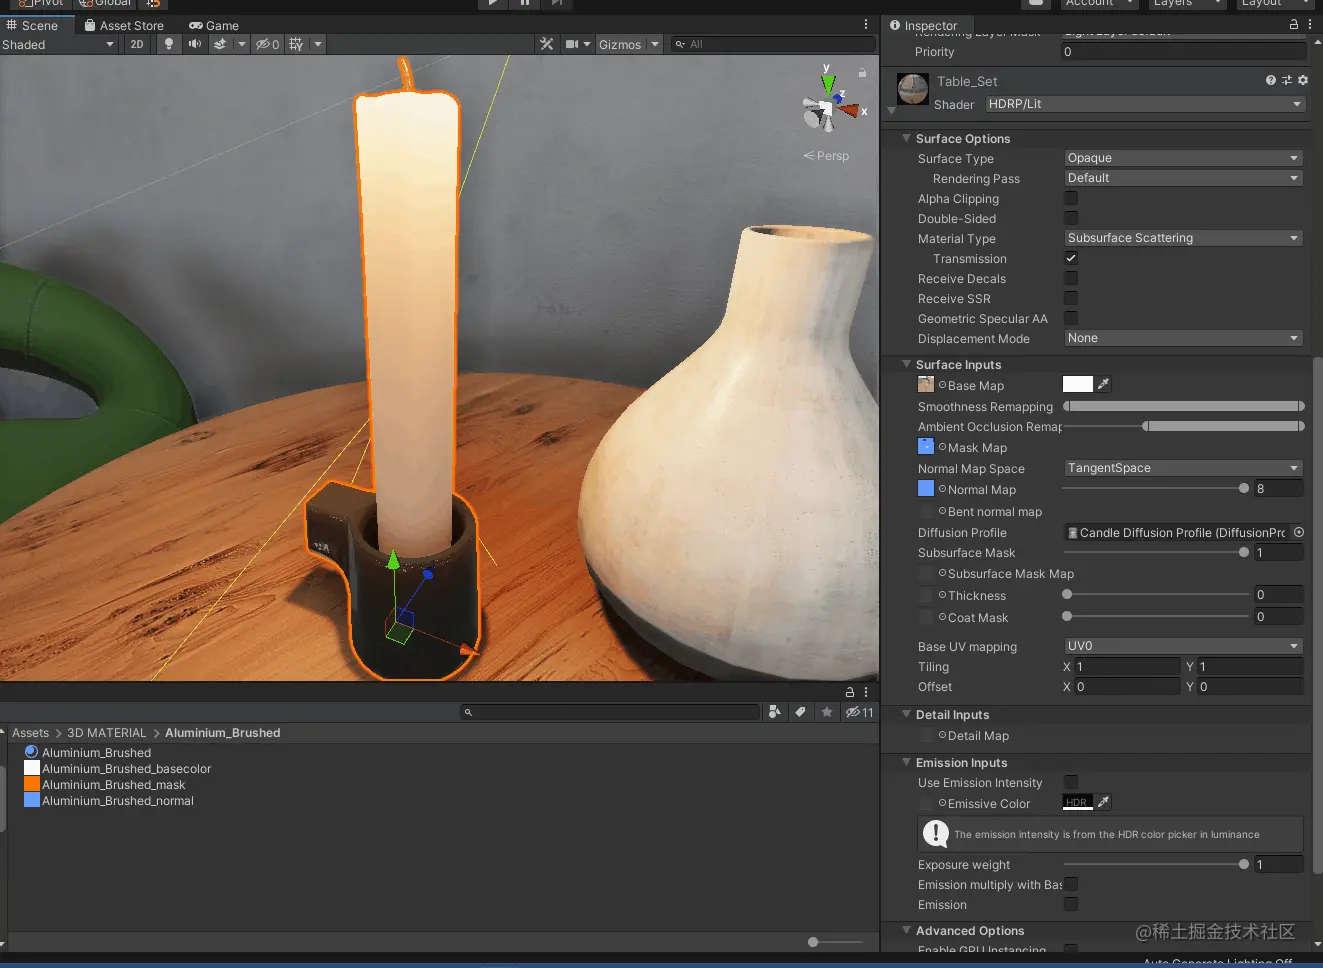The width and height of the screenshot is (1323, 968).
Task: Toggle scene lighting with the lightbulb icon
Action: 168,44
